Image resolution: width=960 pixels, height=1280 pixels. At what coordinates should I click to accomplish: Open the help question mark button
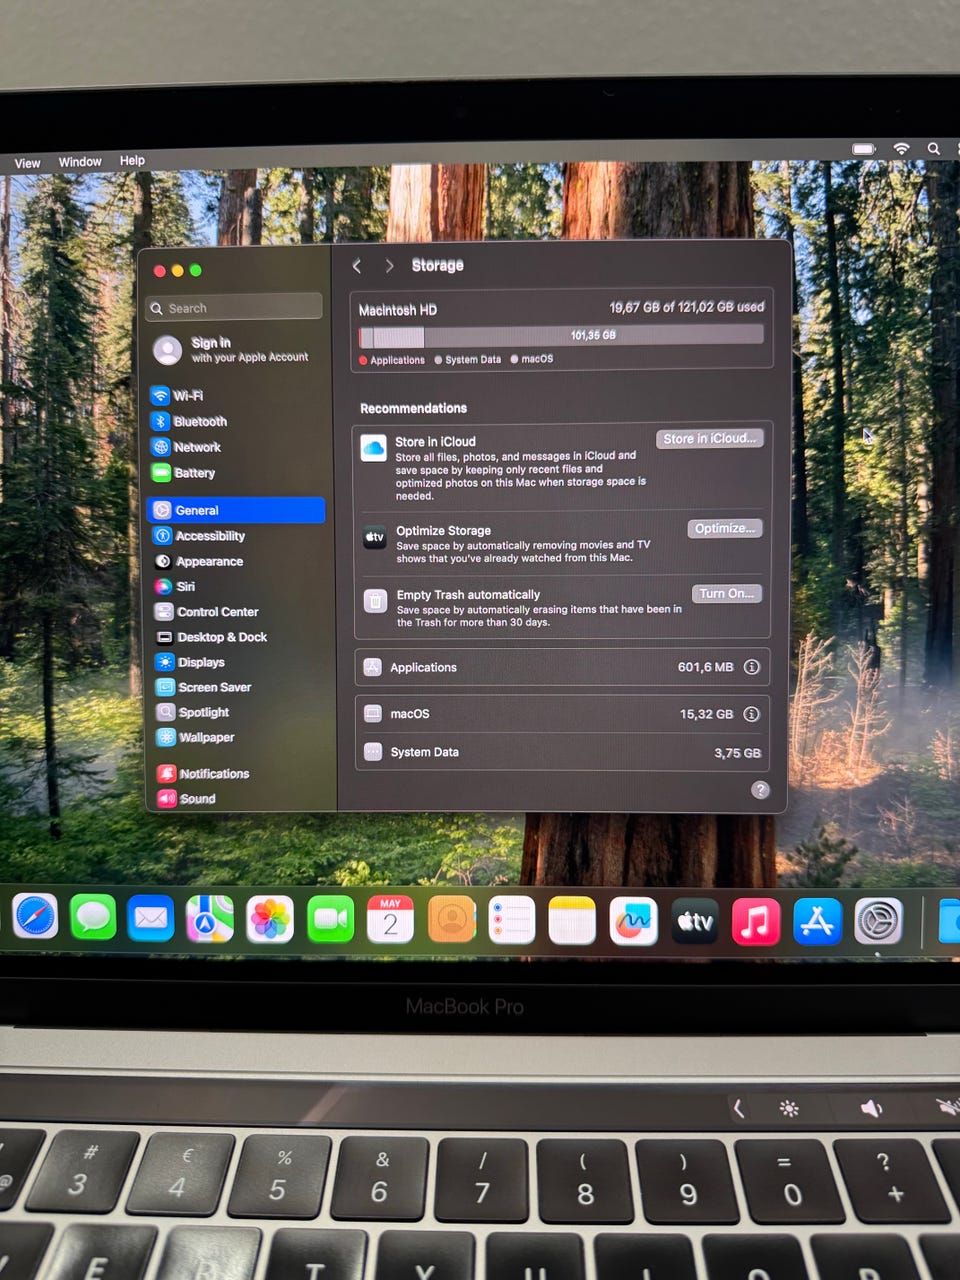tap(760, 790)
